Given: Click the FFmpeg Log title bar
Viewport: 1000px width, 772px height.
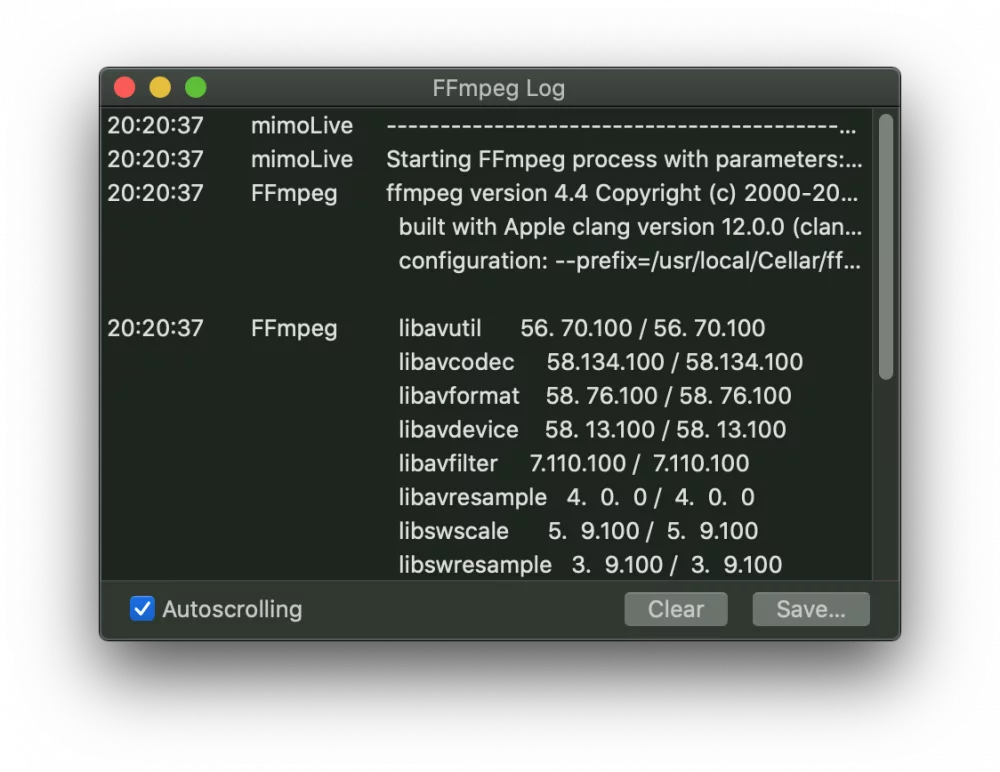Looking at the screenshot, I should click(499, 88).
